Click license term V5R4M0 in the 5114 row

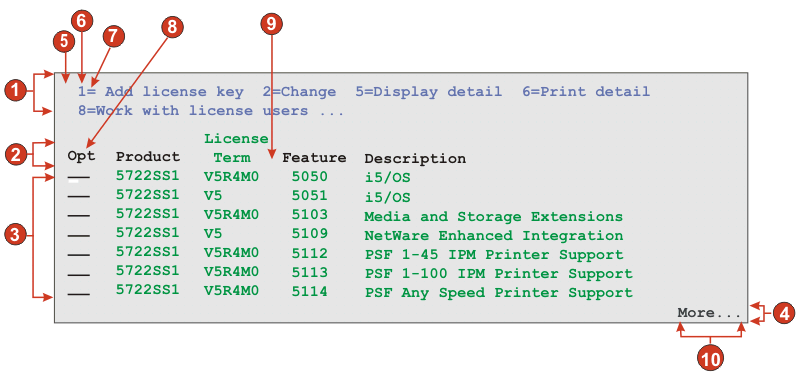(x=232, y=291)
